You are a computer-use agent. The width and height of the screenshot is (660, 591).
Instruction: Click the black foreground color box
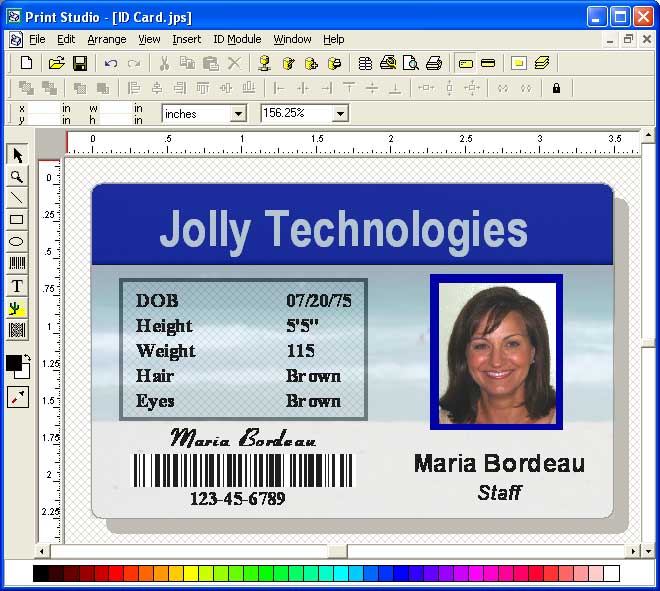tap(13, 362)
